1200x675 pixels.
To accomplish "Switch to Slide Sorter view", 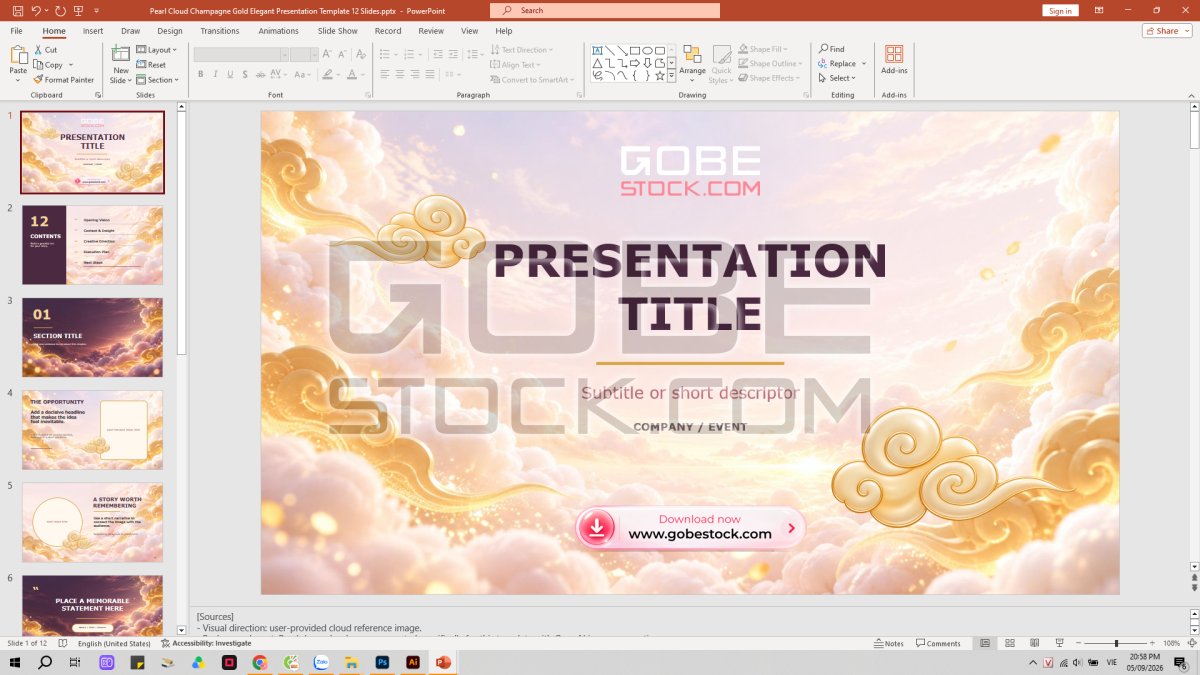I will (1010, 643).
